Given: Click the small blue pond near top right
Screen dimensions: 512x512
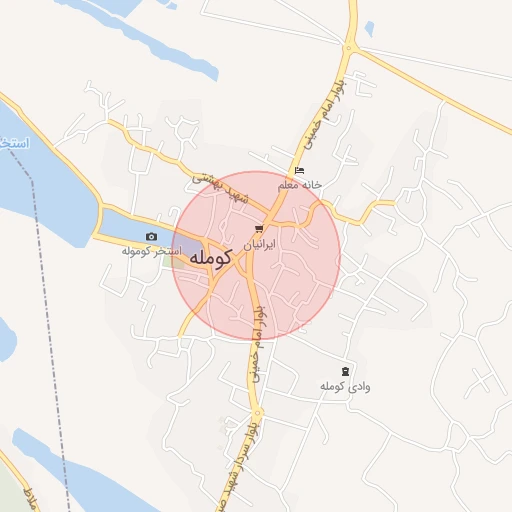Looking at the screenshot, I should tap(369, 29).
